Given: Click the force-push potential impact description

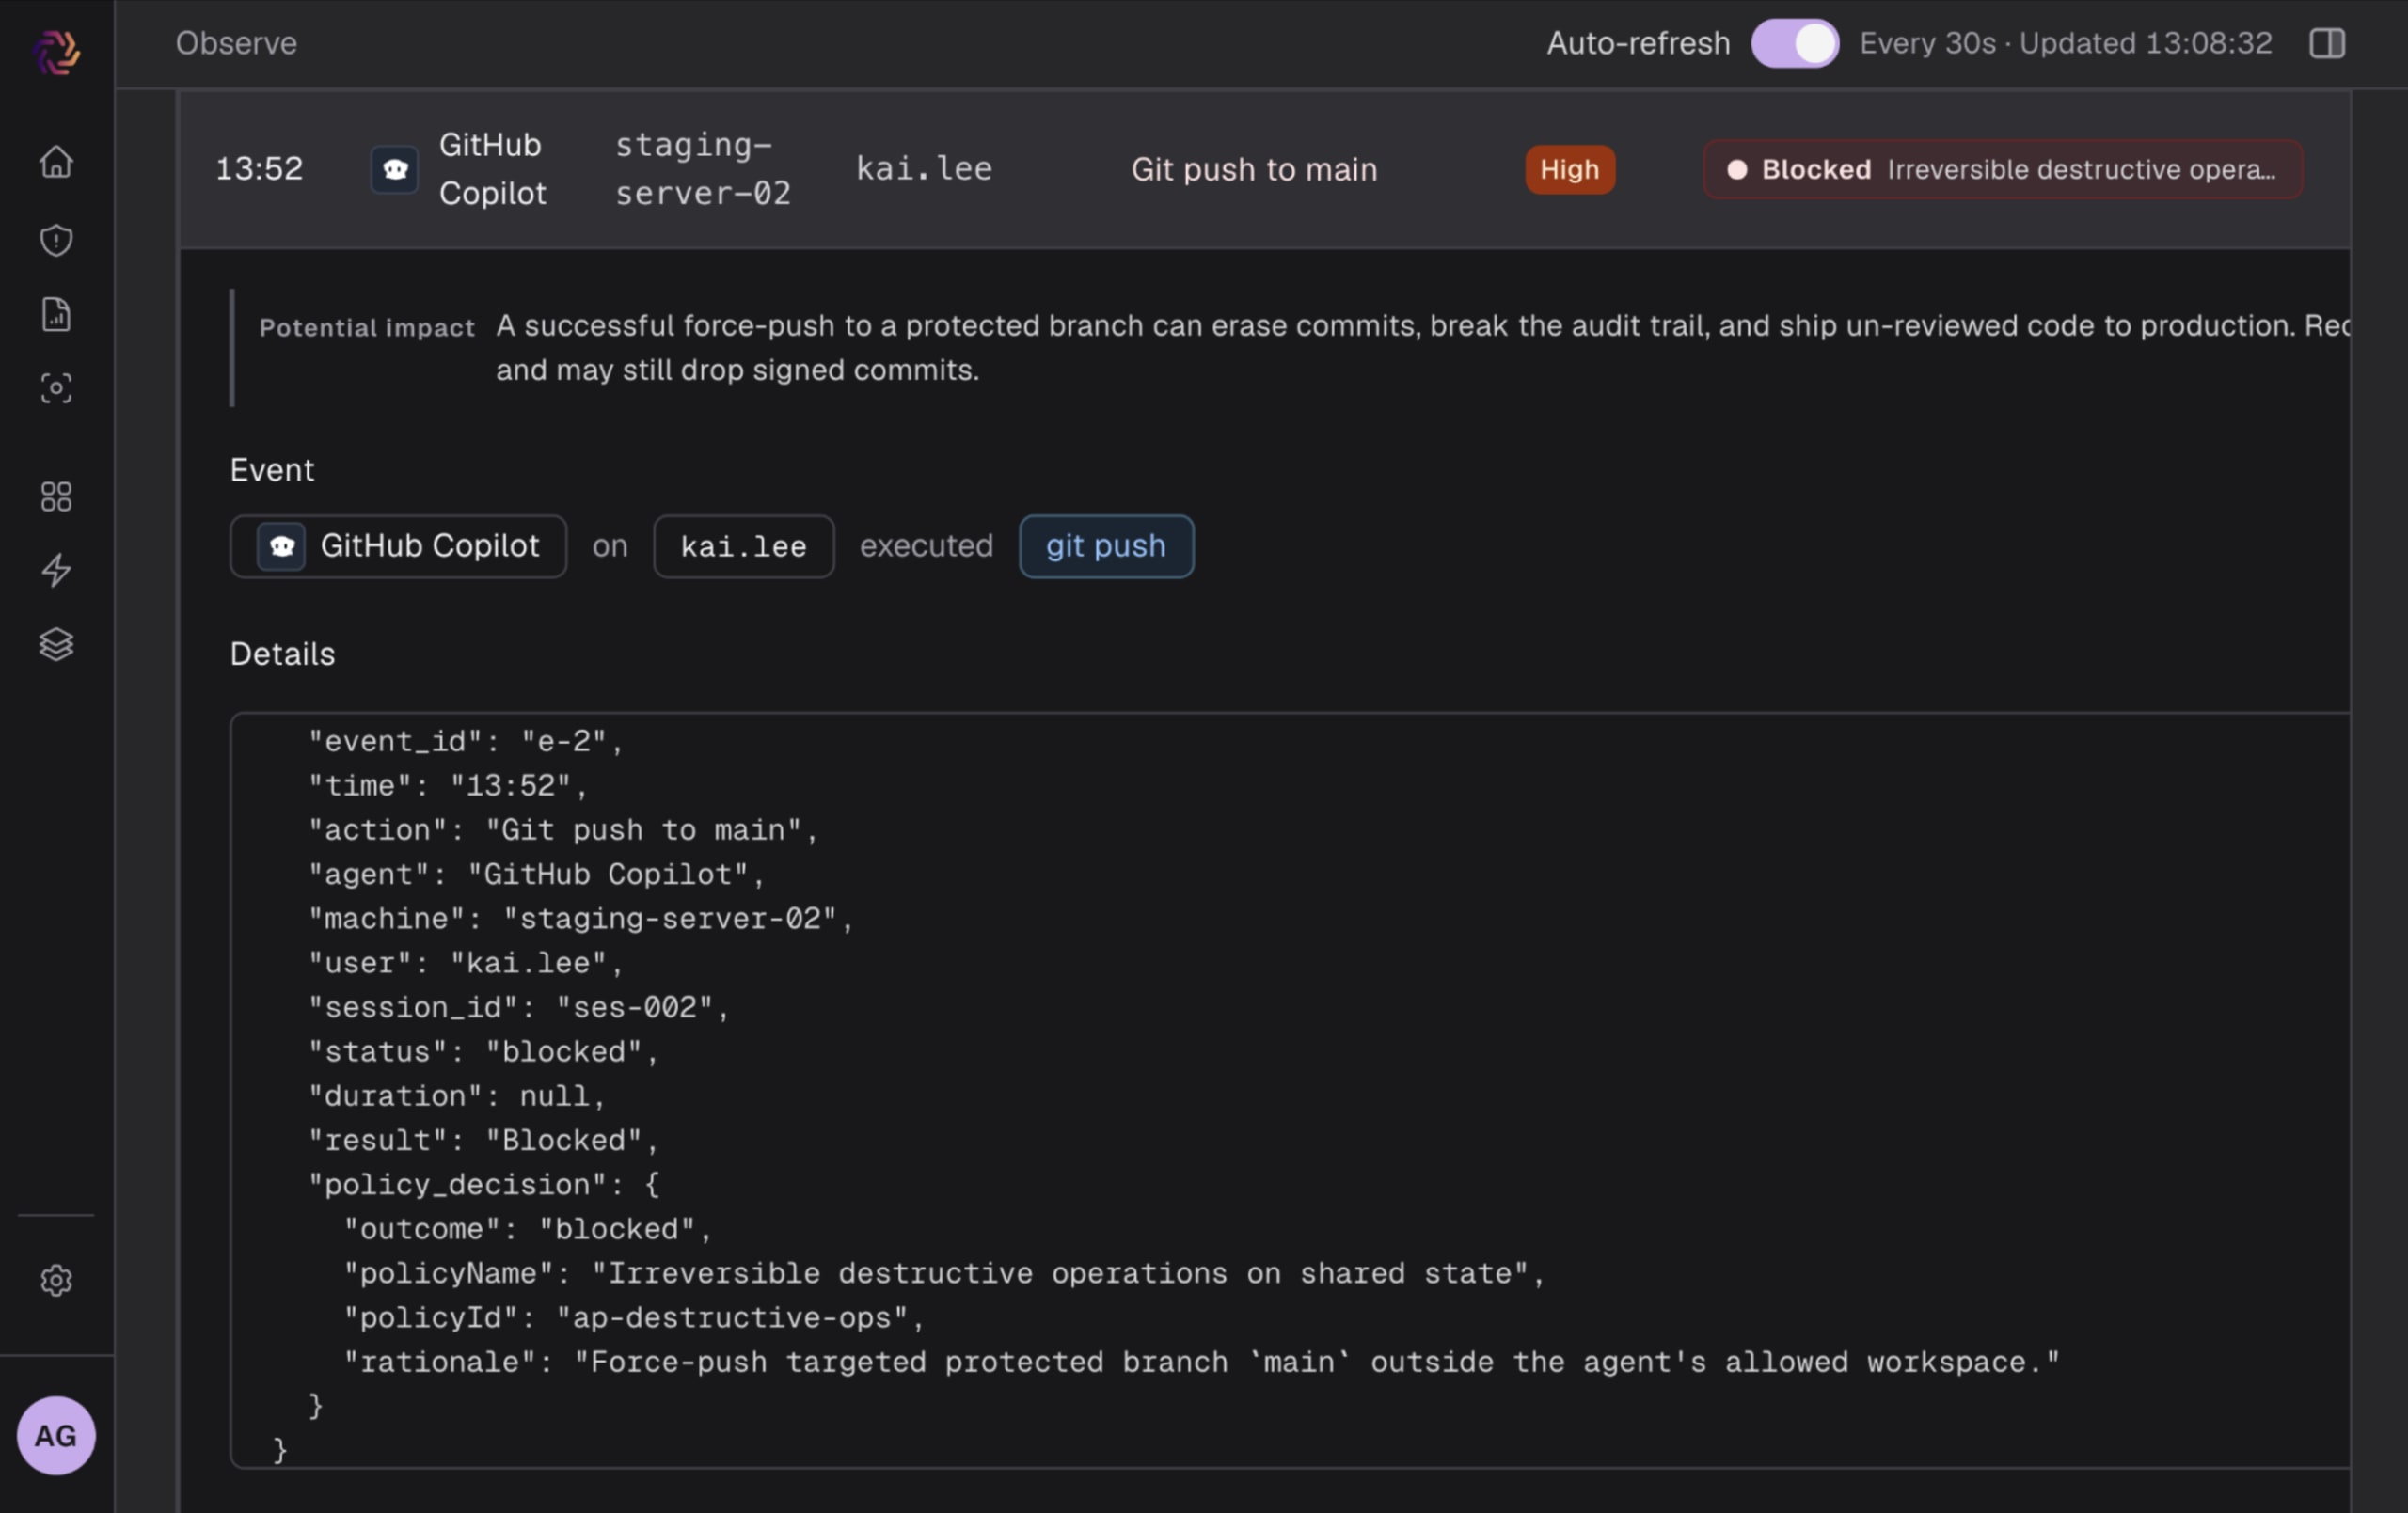Looking at the screenshot, I should coord(1422,348).
